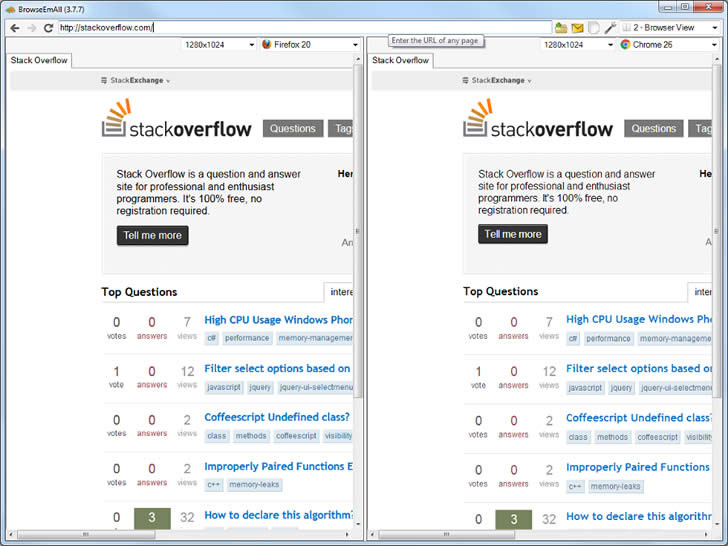
Task: Expand the left pane 1280x1024 resolution dropdown
Action: pos(219,45)
